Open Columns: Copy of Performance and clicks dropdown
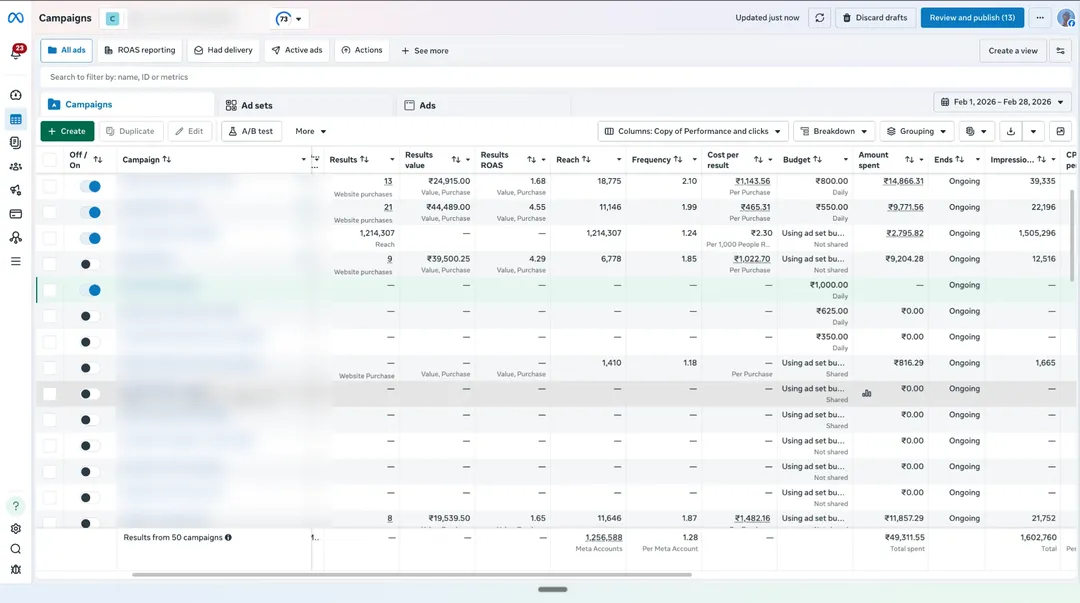Viewport: 1080px width, 603px height. click(693, 131)
